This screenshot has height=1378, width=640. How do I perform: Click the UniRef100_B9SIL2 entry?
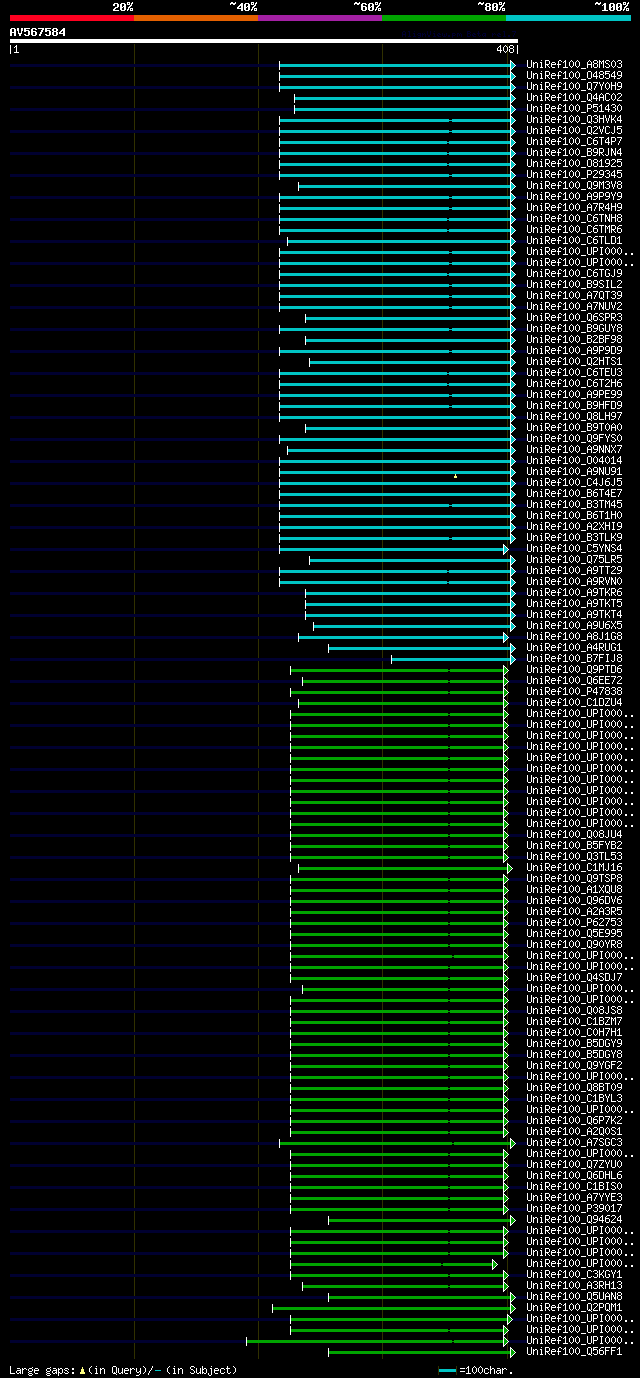[x=574, y=284]
